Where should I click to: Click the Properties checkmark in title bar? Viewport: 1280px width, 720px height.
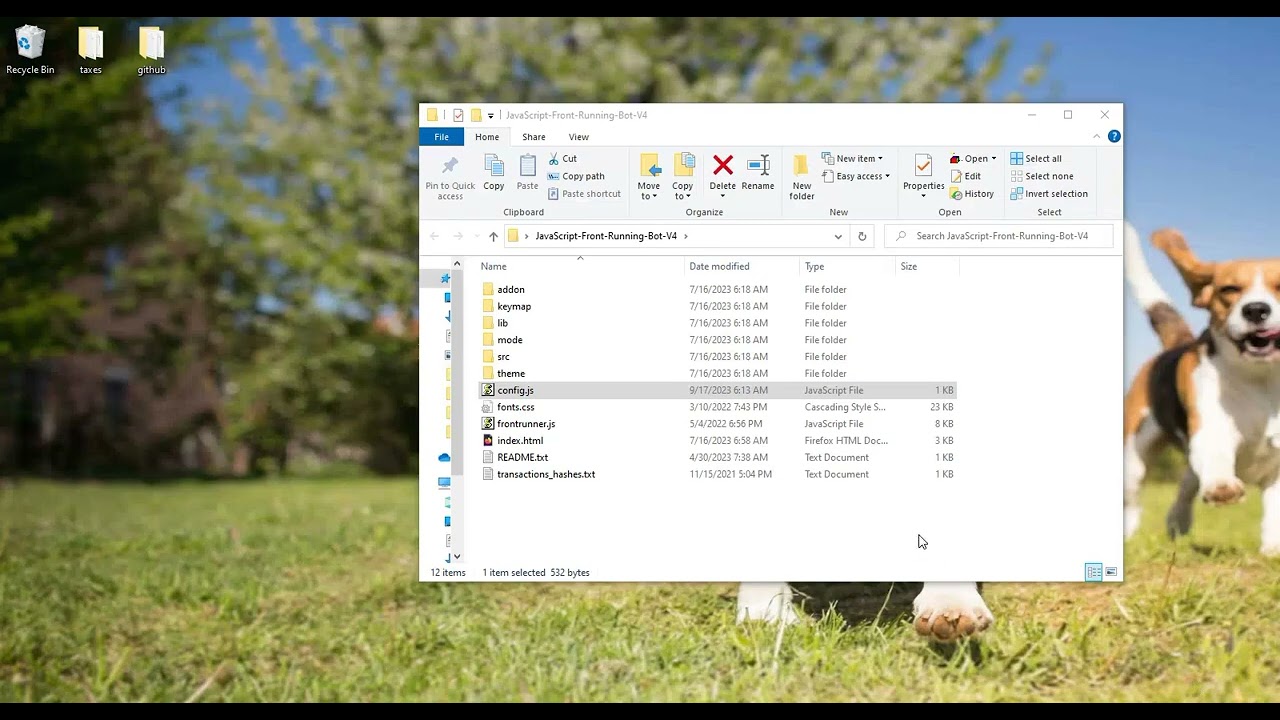[x=458, y=115]
